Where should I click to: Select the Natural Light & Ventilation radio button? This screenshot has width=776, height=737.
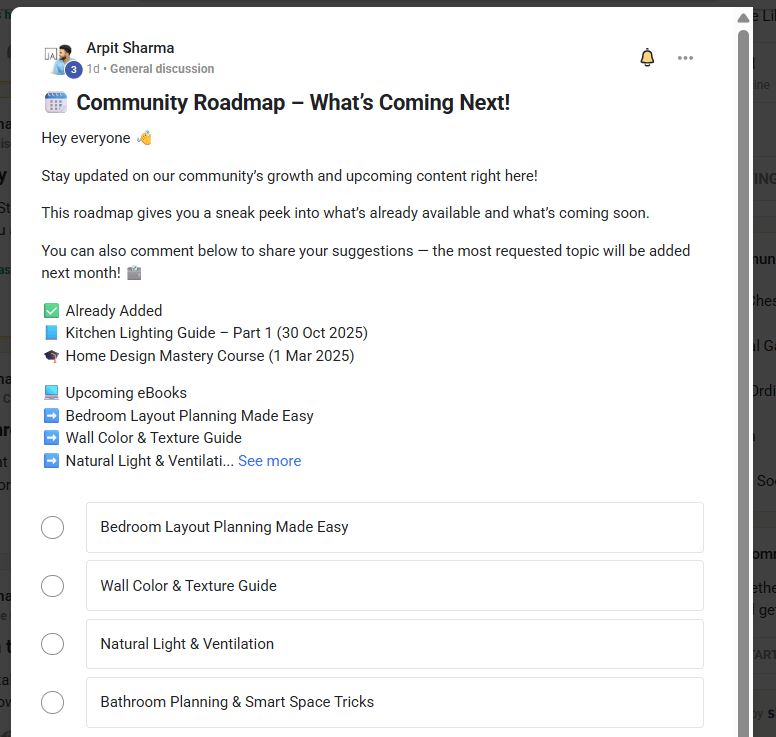53,644
